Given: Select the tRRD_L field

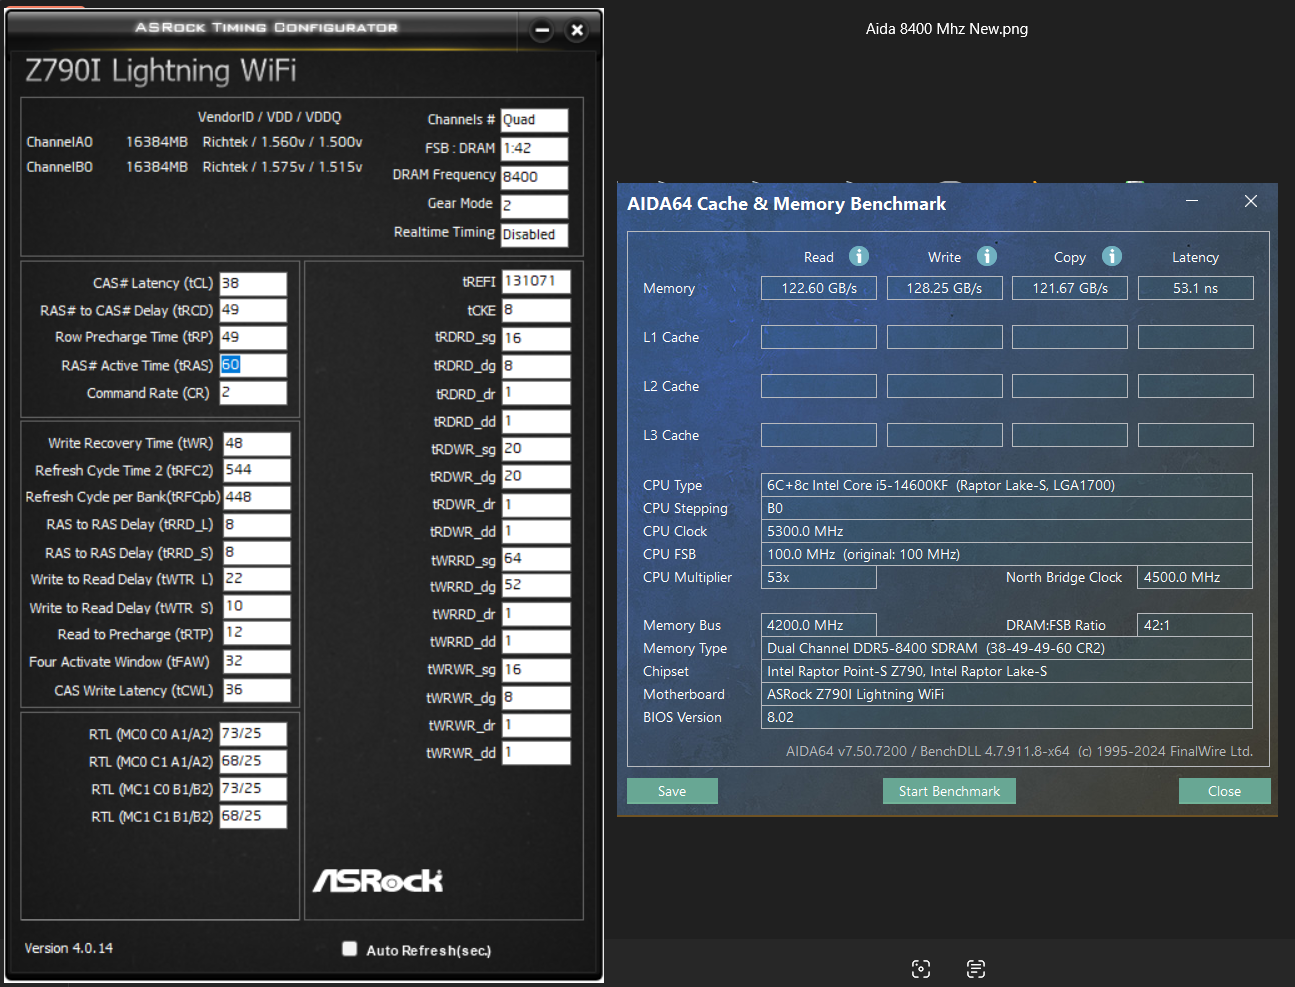Looking at the screenshot, I should click(x=257, y=524).
